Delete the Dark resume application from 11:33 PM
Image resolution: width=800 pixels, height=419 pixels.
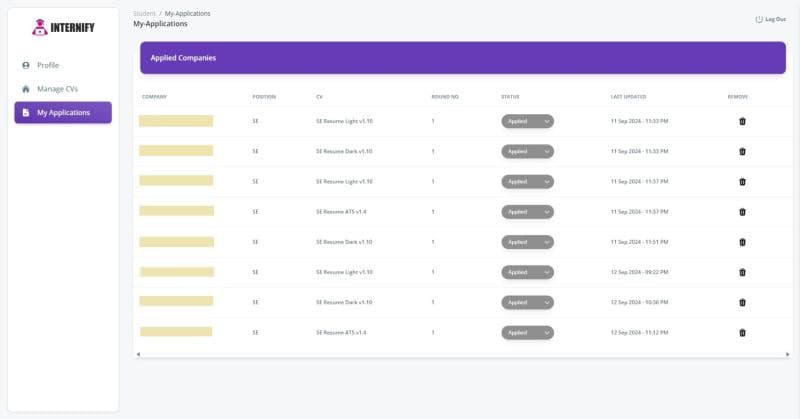742,152
